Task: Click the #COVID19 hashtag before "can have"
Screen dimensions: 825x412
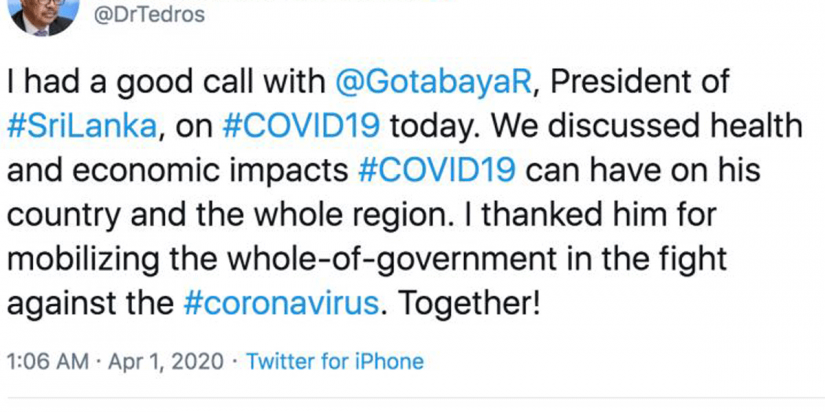Action: (437, 170)
